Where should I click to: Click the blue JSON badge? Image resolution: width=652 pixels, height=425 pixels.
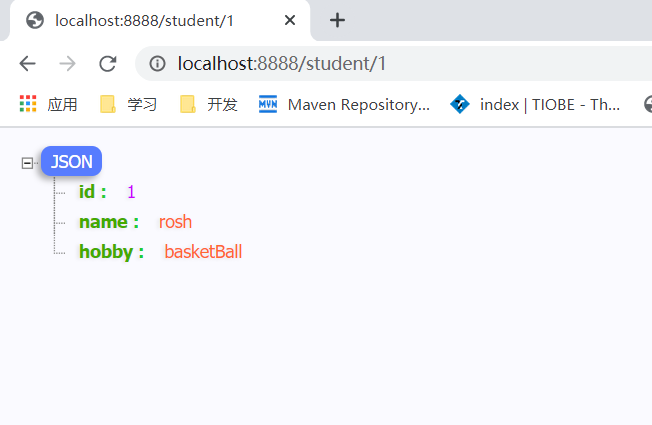(x=72, y=161)
